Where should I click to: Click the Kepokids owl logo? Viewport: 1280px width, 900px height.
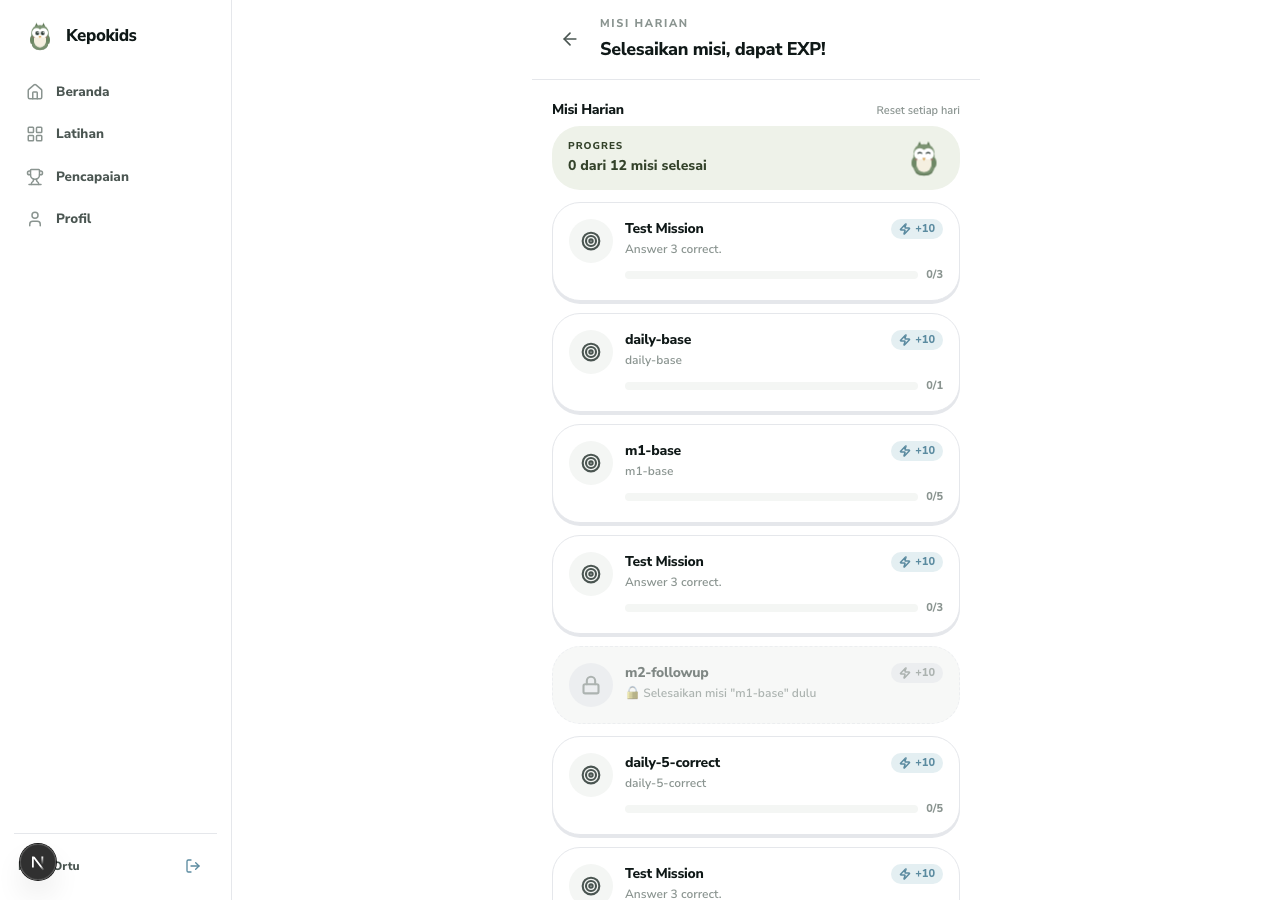(x=40, y=36)
